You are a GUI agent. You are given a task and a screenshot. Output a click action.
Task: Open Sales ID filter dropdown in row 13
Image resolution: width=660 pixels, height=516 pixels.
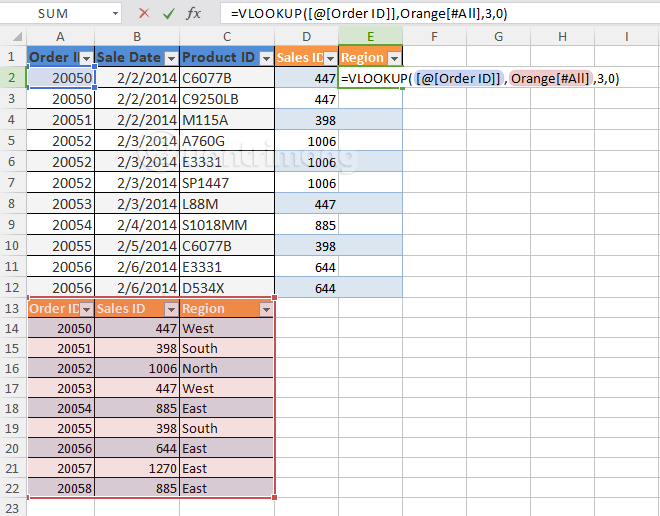[171, 310]
